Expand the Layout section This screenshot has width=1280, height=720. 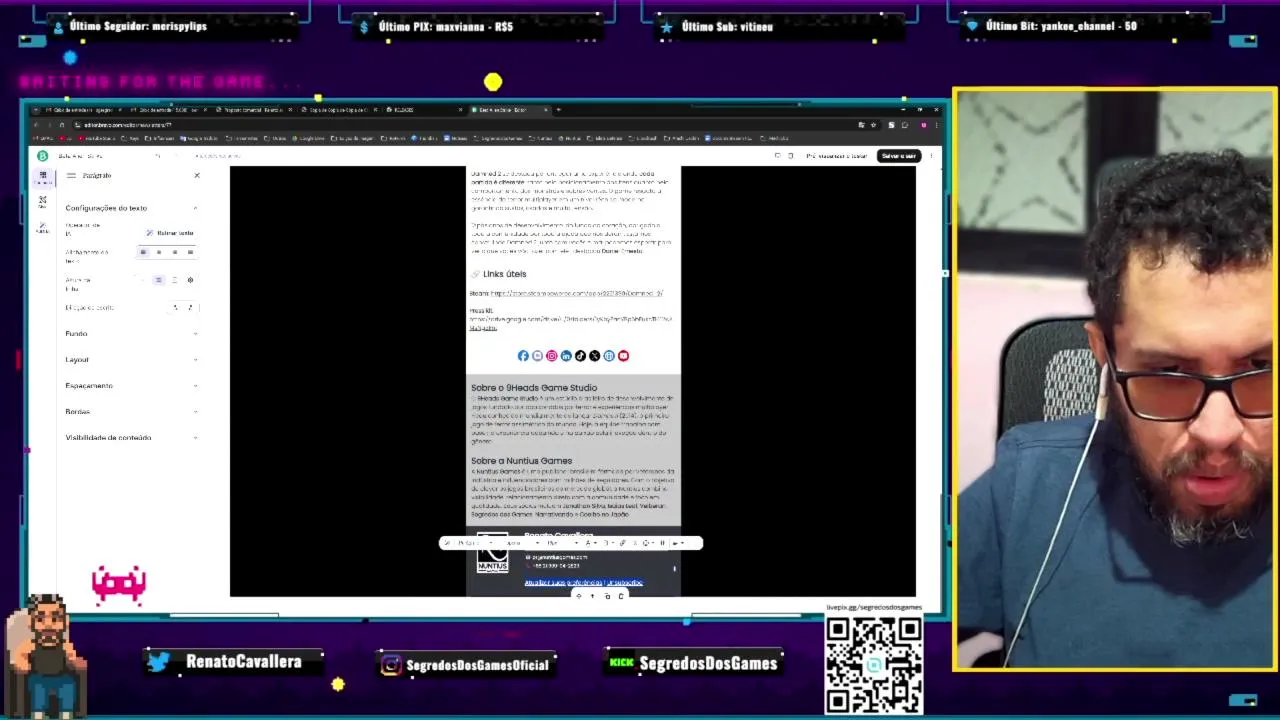[x=131, y=360]
